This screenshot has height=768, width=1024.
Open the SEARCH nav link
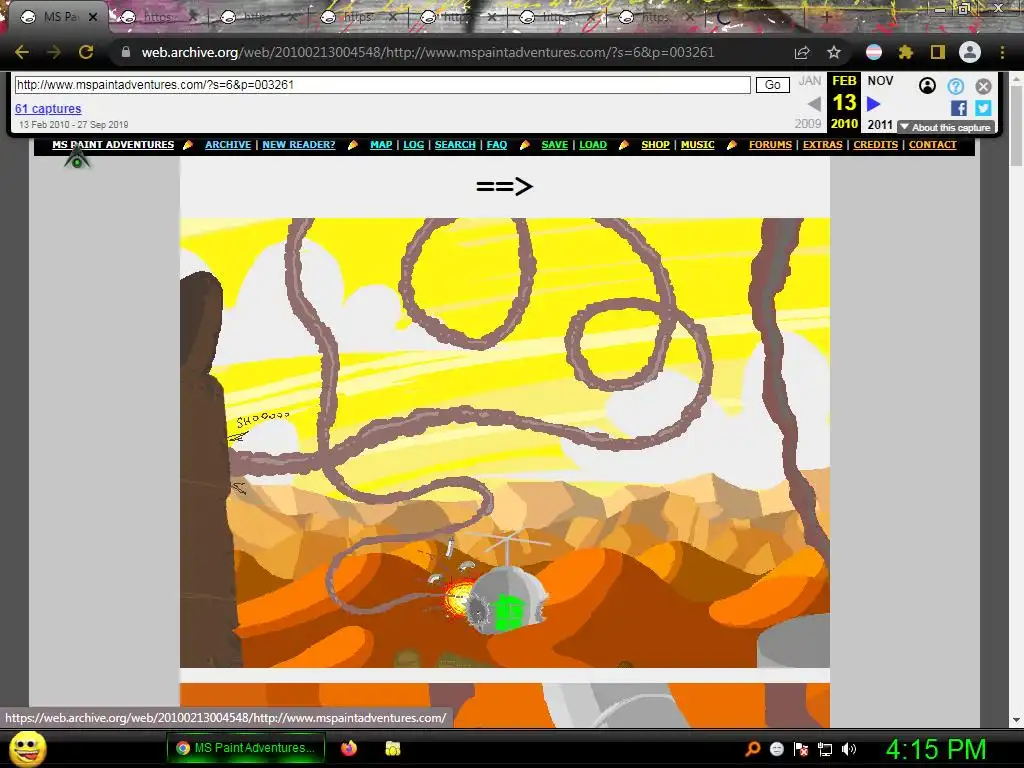455,145
